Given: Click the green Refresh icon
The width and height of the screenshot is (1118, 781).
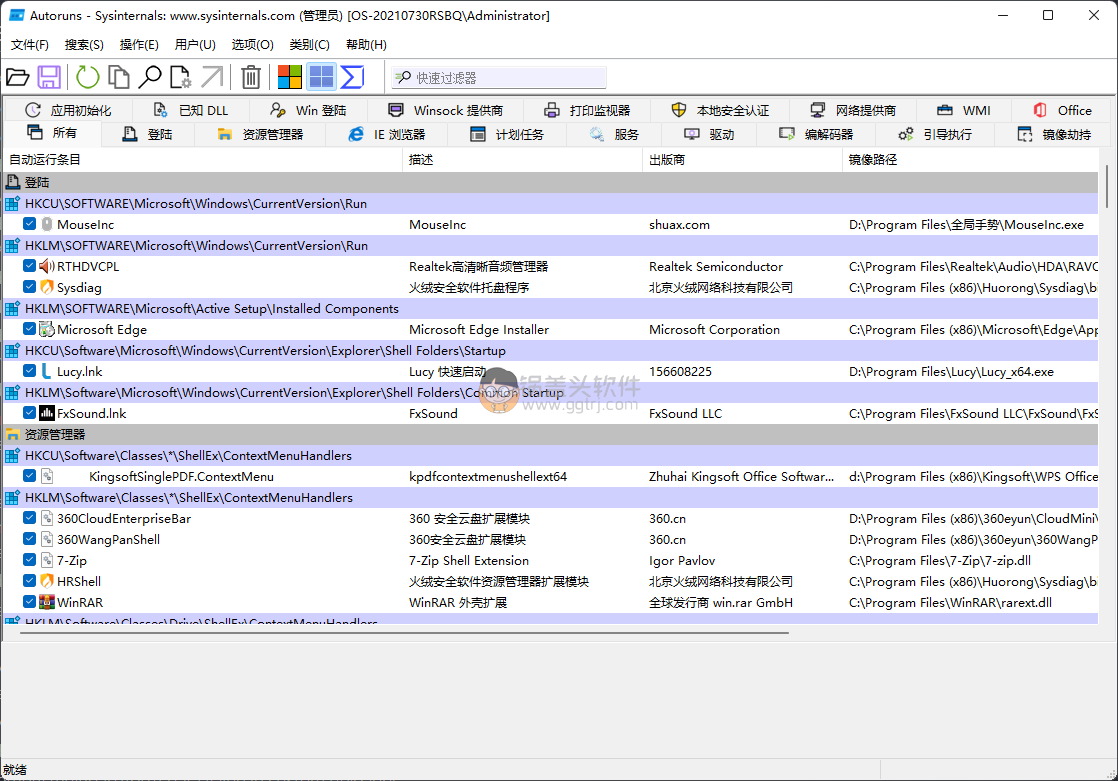Looking at the screenshot, I should pos(88,77).
